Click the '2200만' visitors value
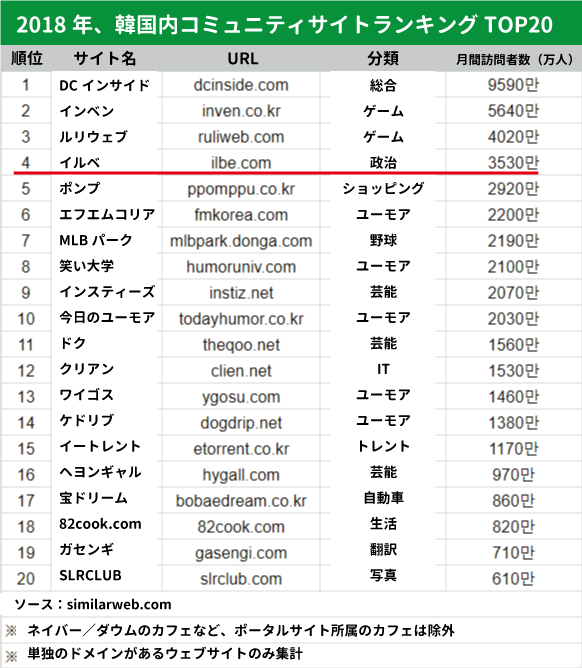Screen dimensions: 582x668 tap(513, 215)
